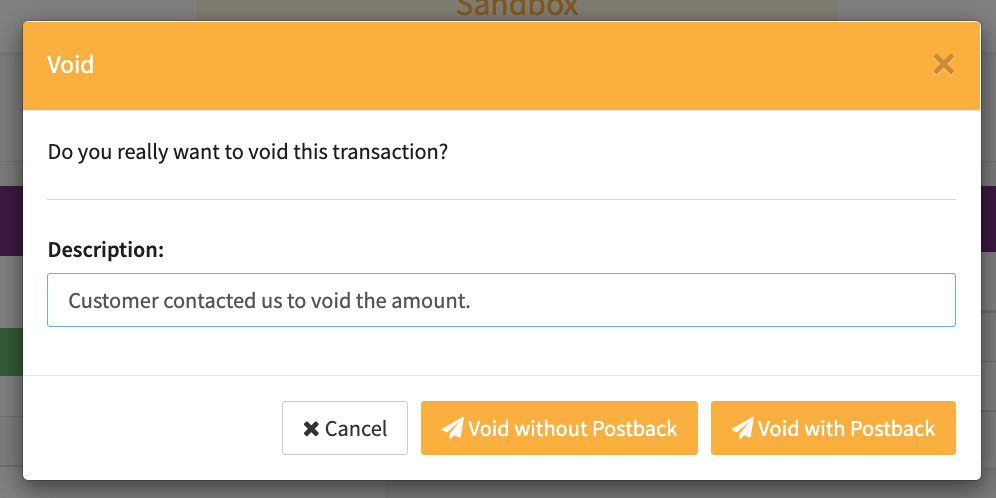The width and height of the screenshot is (996, 498).
Task: Click the X icon inside Cancel button
Action: (311, 429)
